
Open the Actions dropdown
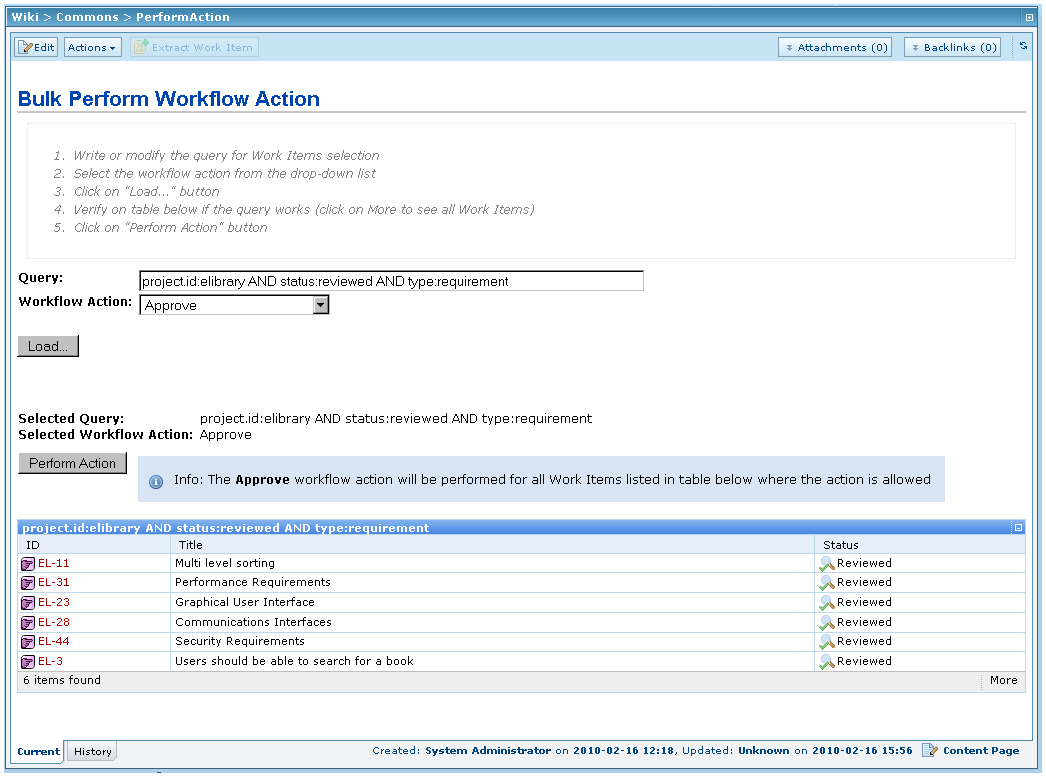pos(91,46)
